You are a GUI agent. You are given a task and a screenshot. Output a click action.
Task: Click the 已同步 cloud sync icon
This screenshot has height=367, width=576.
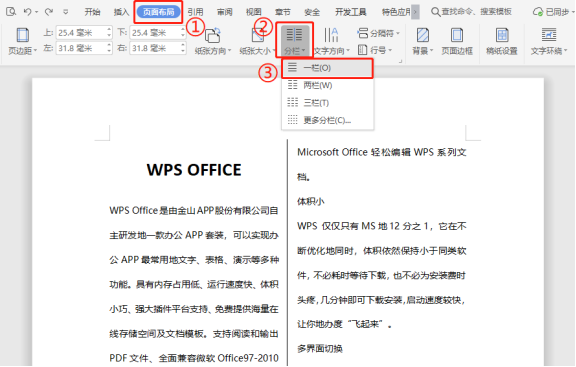538,12
